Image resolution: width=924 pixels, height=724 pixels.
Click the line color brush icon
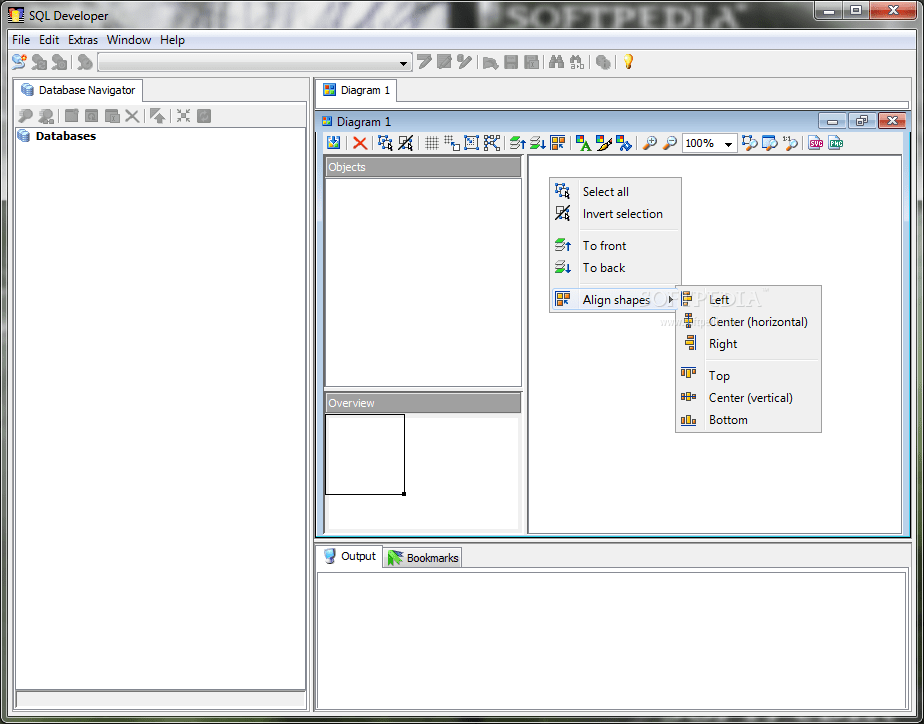[603, 143]
